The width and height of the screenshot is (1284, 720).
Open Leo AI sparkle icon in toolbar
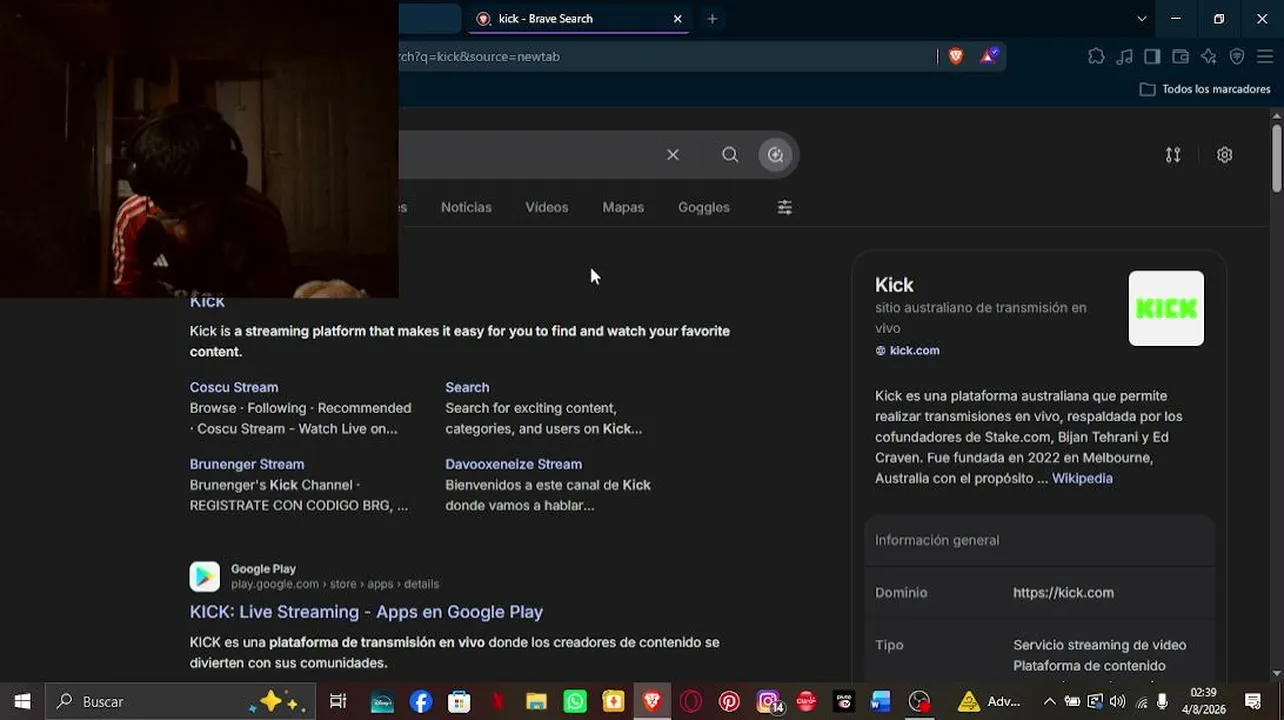[1209, 57]
